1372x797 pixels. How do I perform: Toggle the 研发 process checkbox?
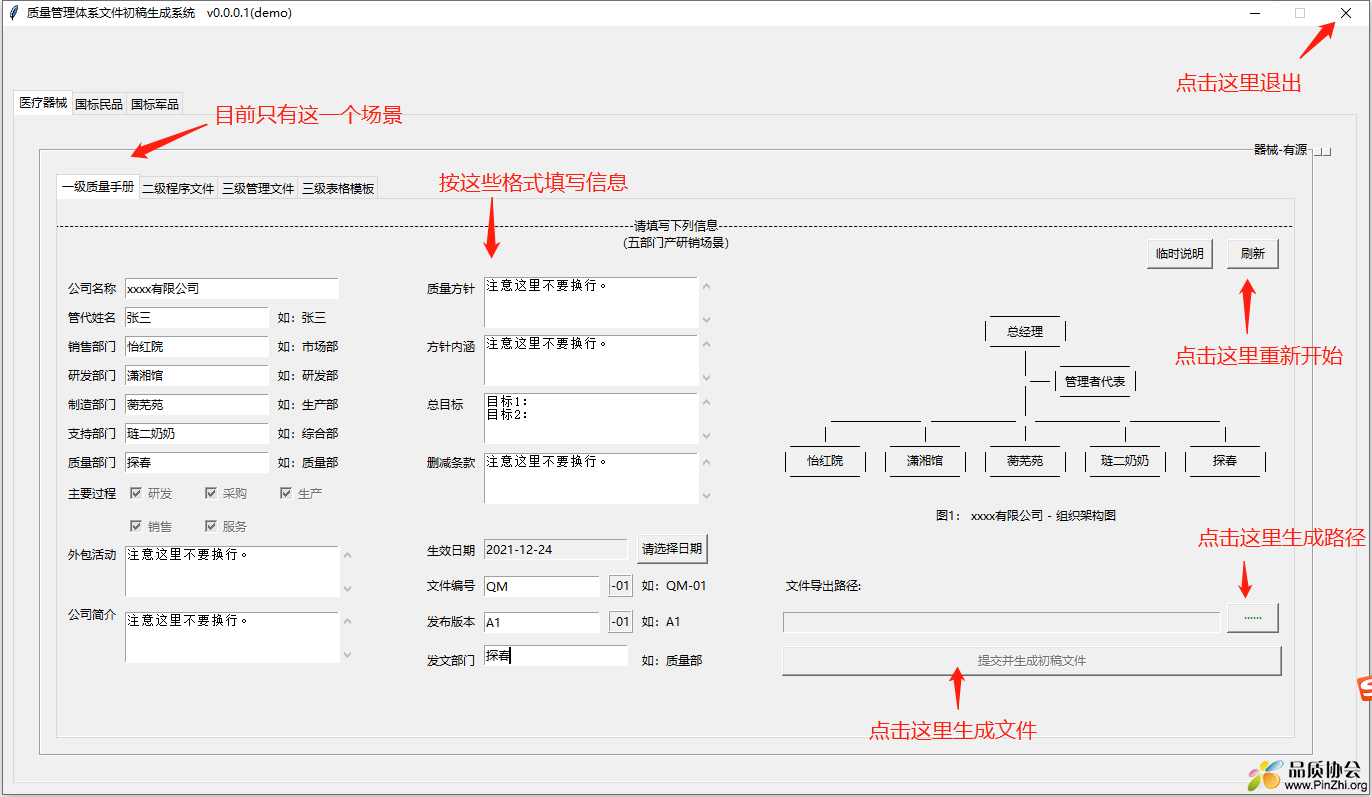pyautogui.click(x=136, y=493)
